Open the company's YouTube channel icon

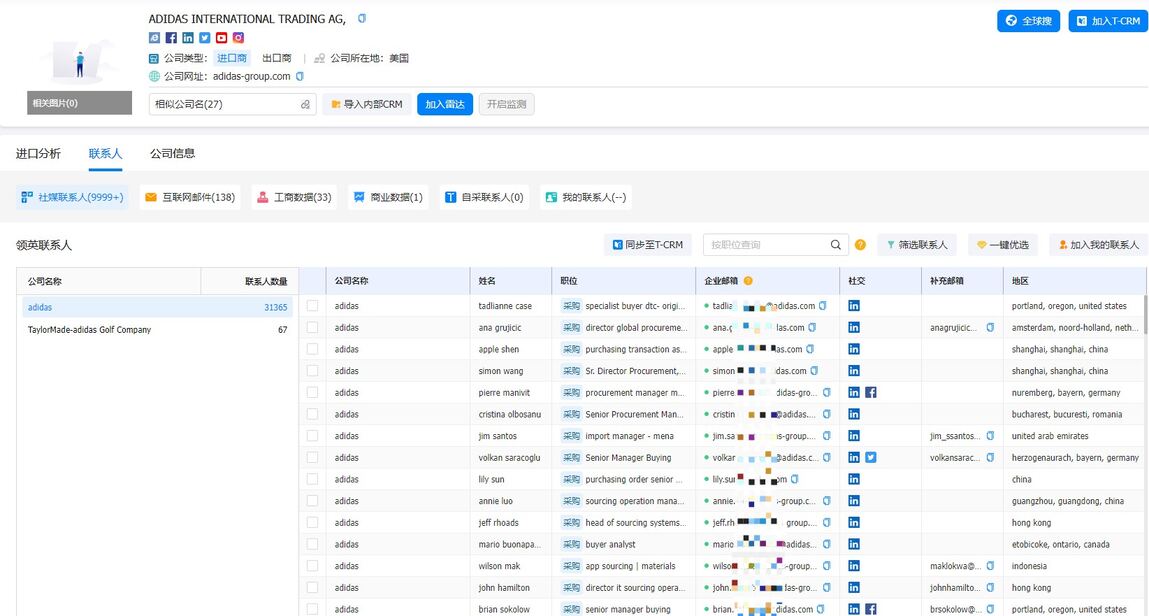click(221, 37)
